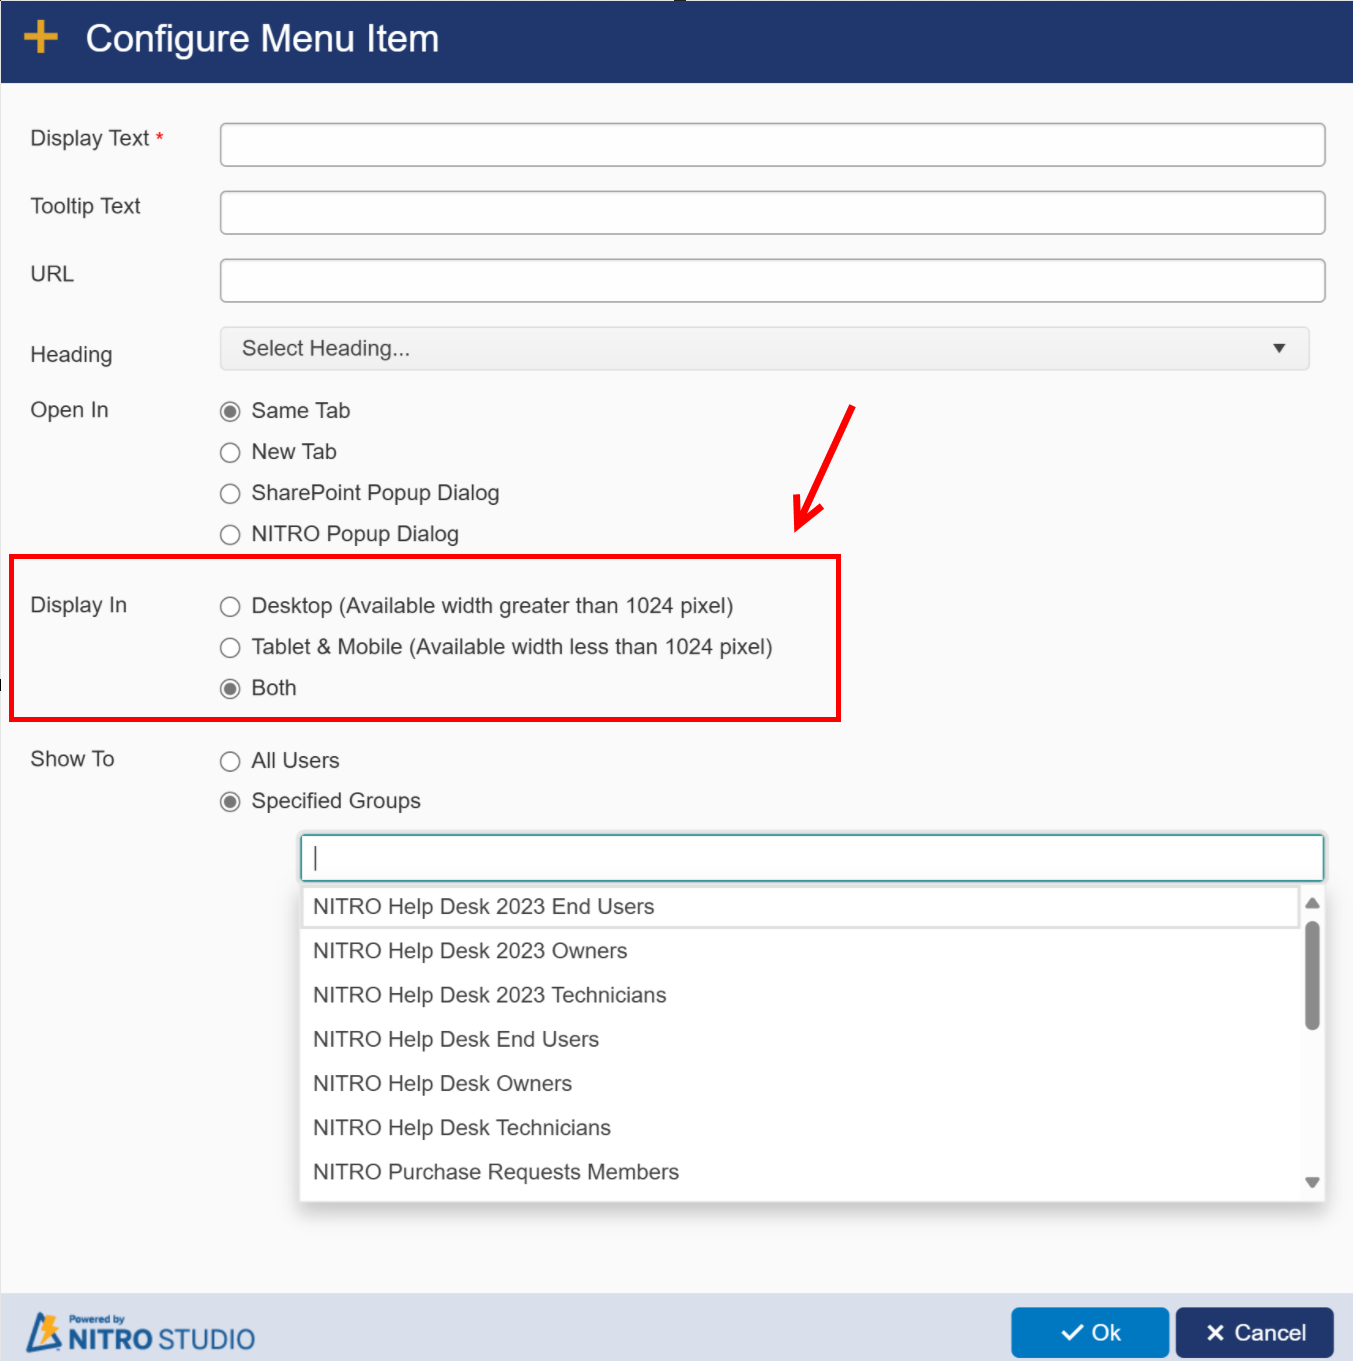Dismiss dialog with Cancel button
The width and height of the screenshot is (1353, 1361).
[1255, 1333]
